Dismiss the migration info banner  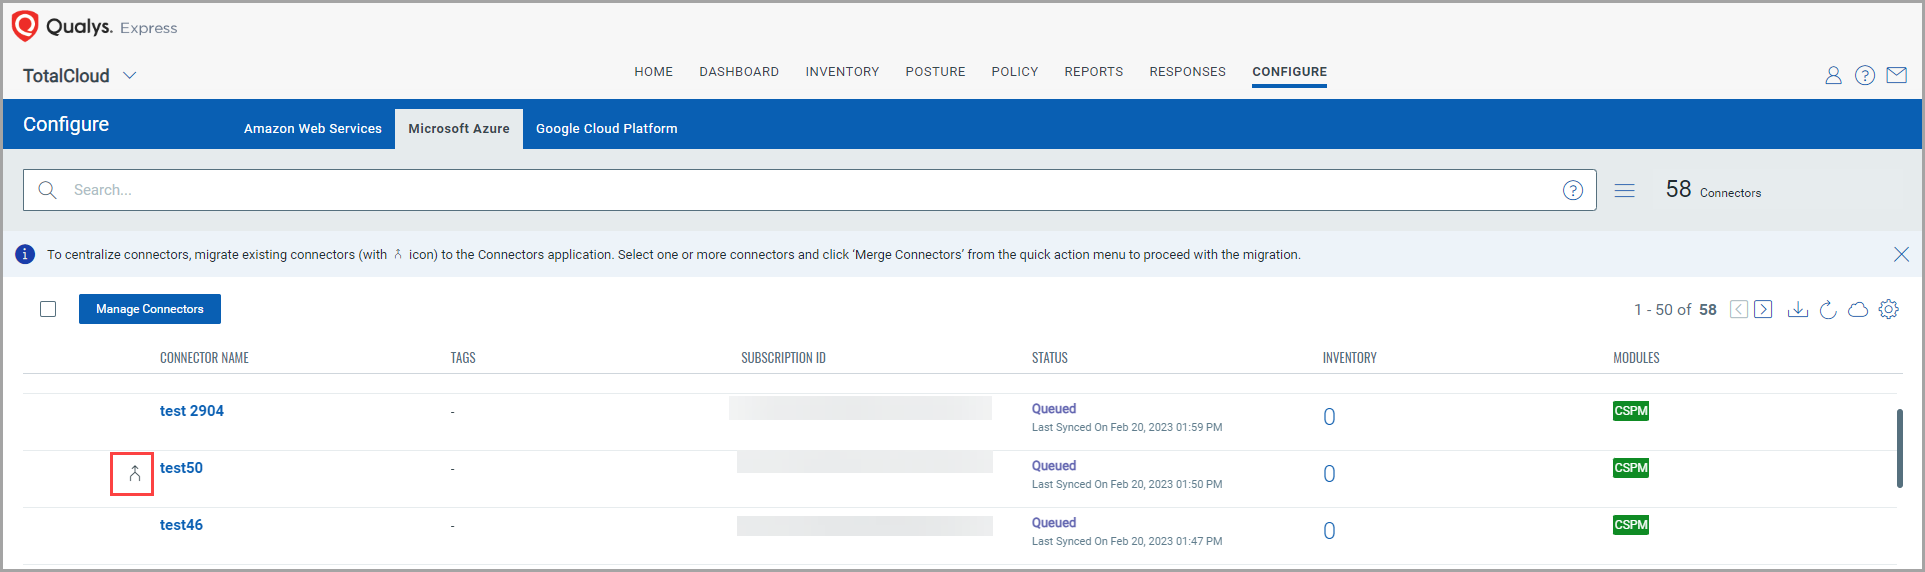[1901, 254]
